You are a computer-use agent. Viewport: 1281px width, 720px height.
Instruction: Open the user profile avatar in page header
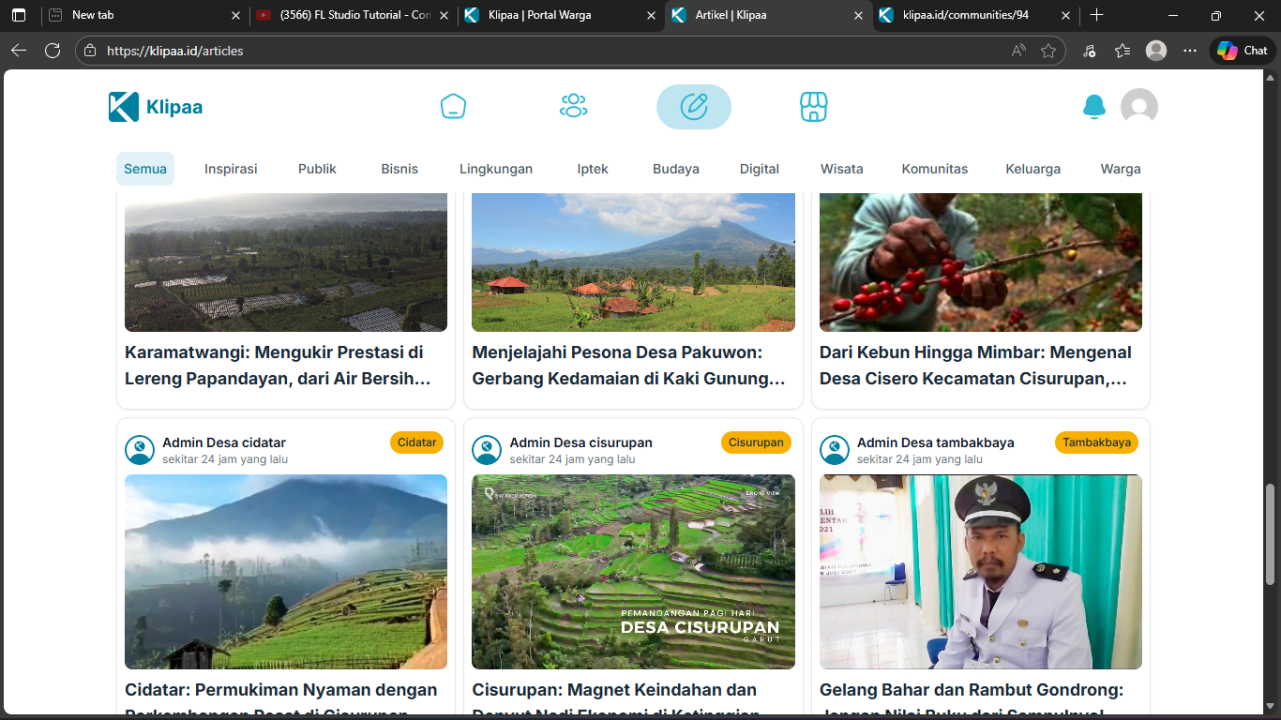pos(1139,107)
